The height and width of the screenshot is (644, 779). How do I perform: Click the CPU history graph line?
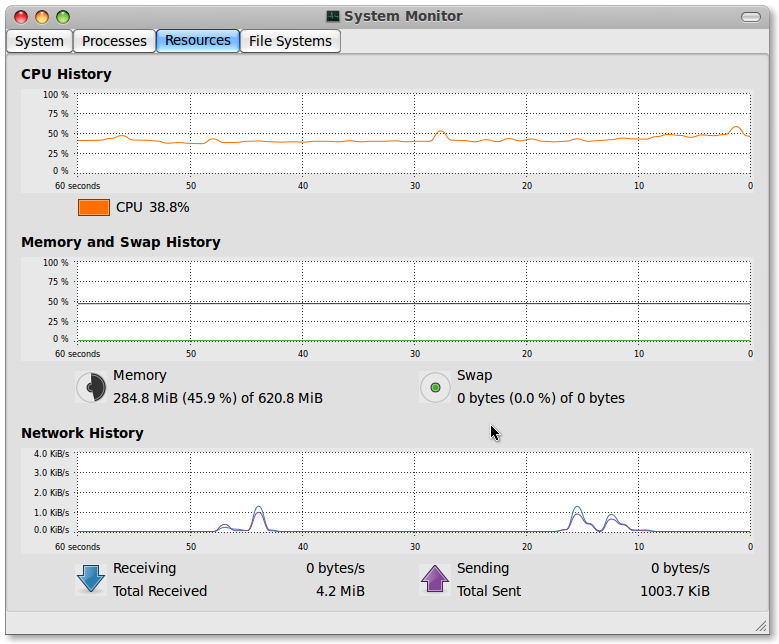click(413, 141)
